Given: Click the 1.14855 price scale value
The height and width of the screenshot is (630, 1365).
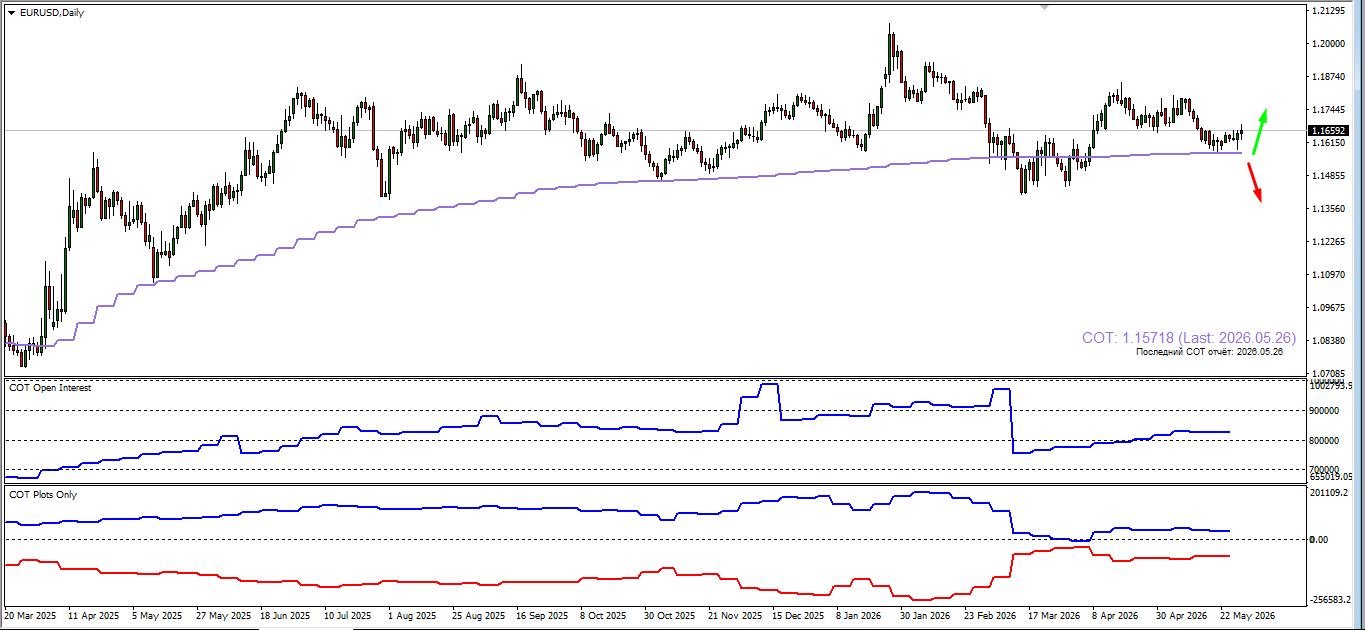Looking at the screenshot, I should tap(1327, 176).
